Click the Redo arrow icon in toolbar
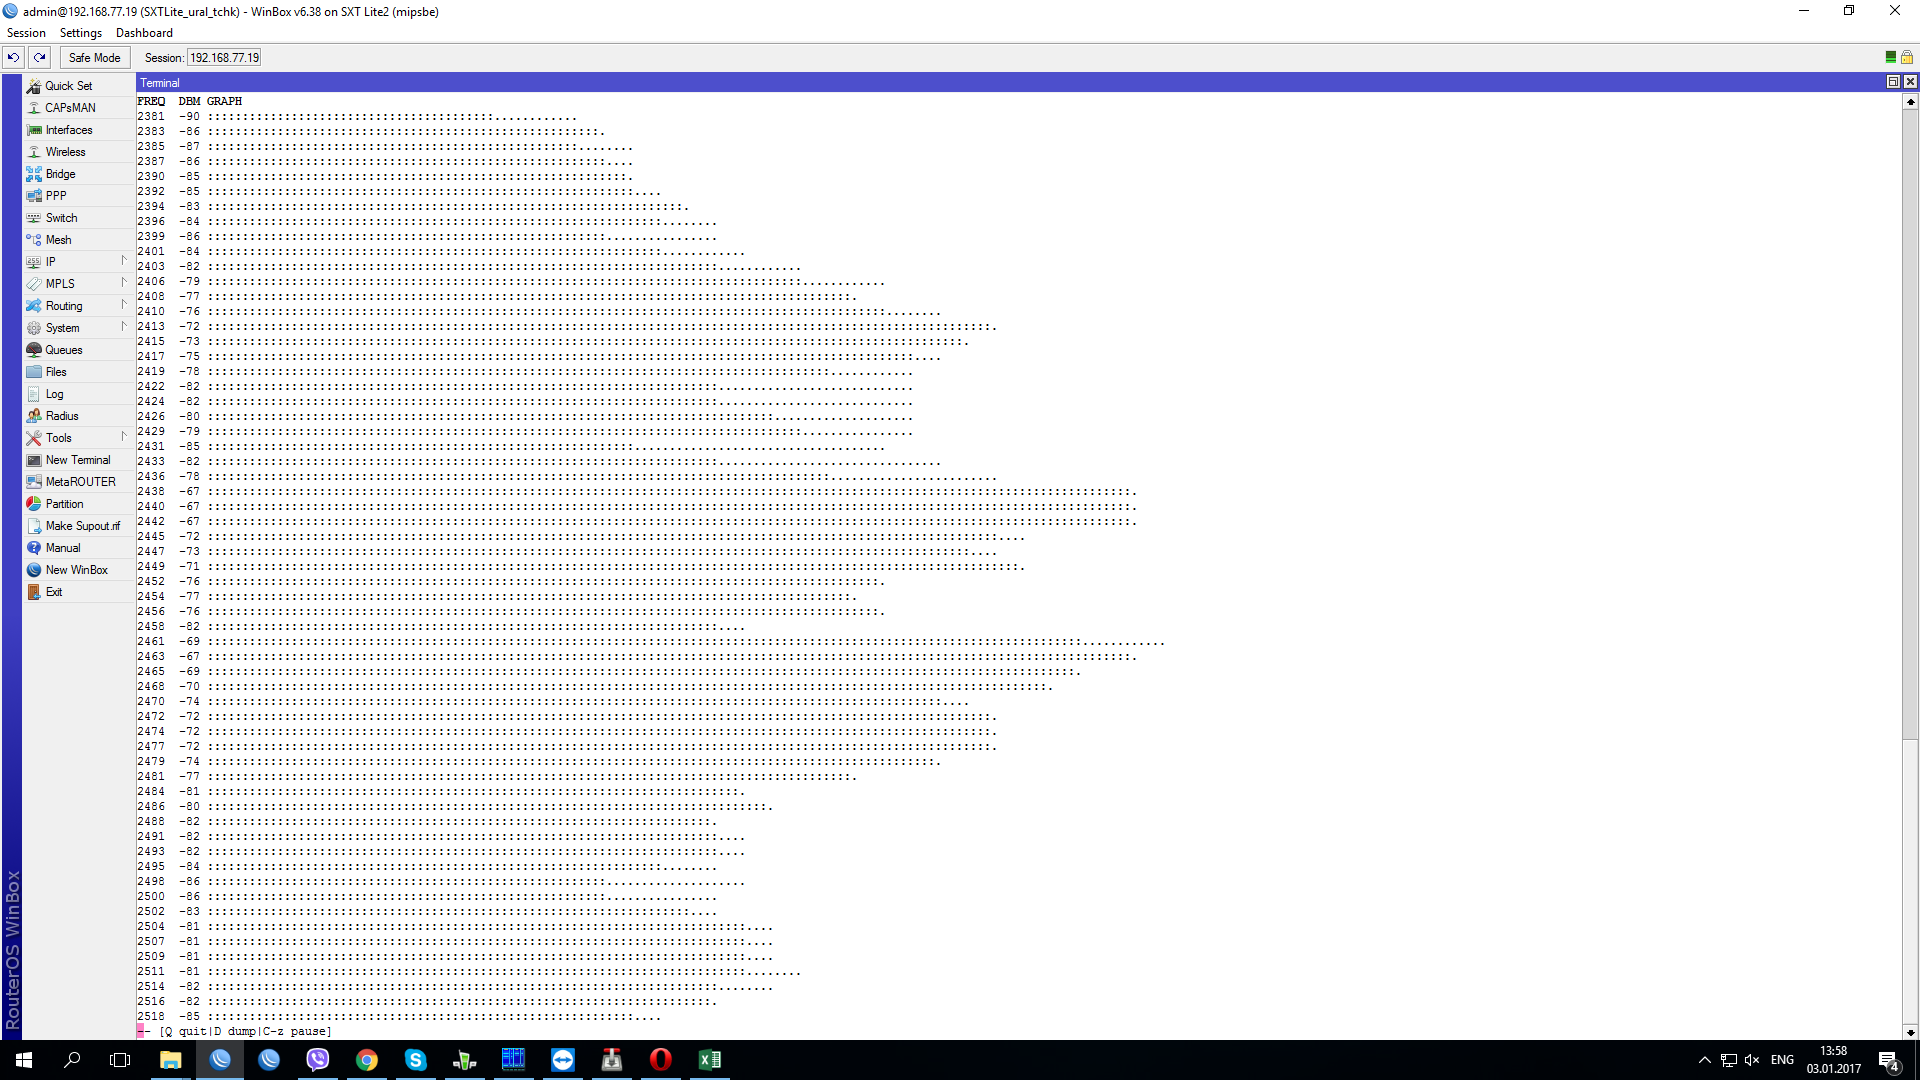 pyautogui.click(x=40, y=57)
